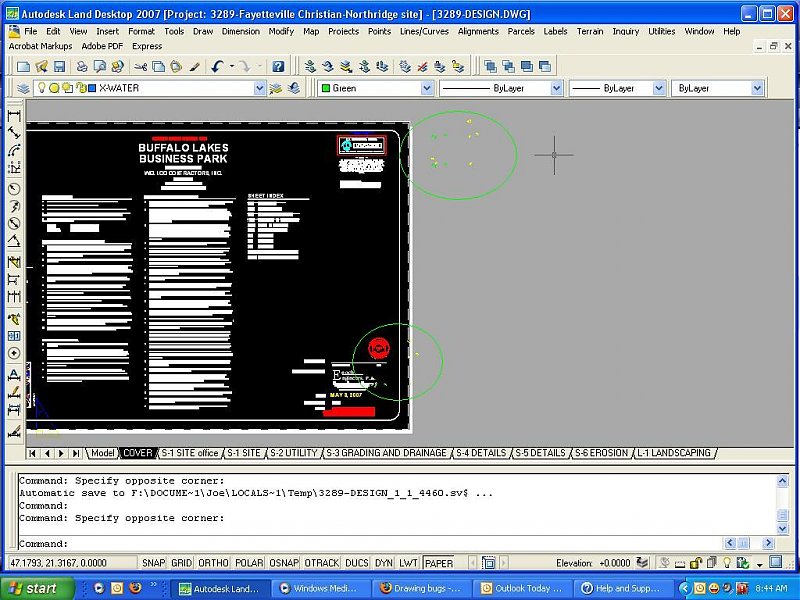Click the Match Properties paintbrush icon
800x600 pixels.
click(194, 66)
